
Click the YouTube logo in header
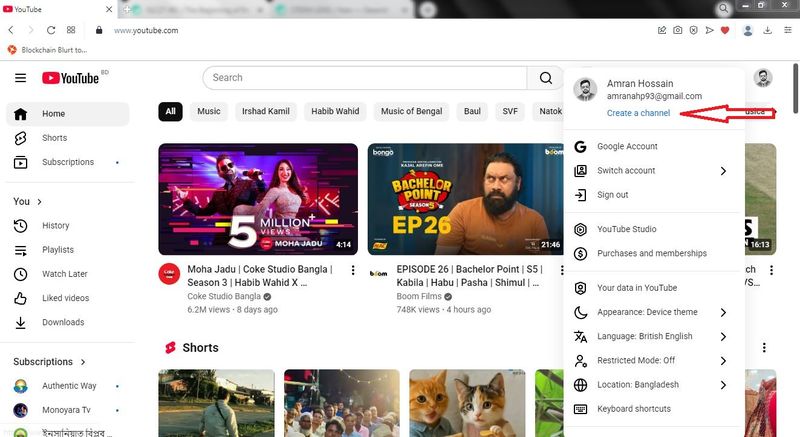point(70,78)
